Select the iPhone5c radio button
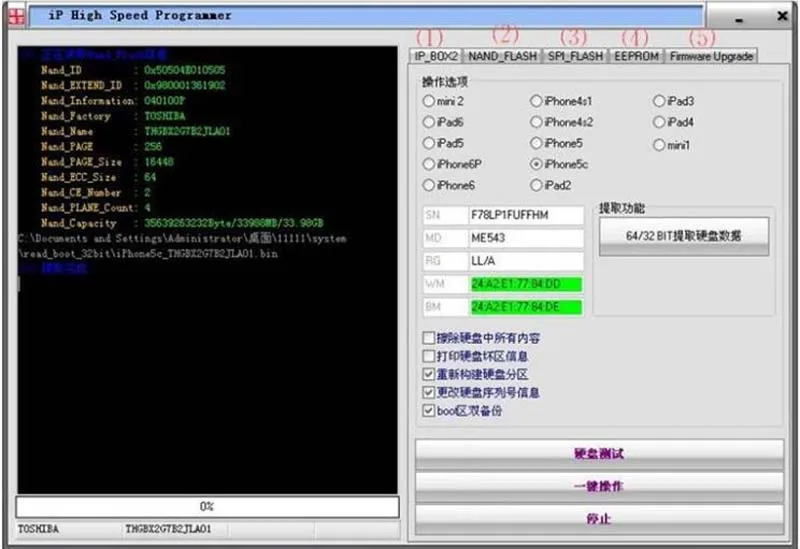 (559, 164)
